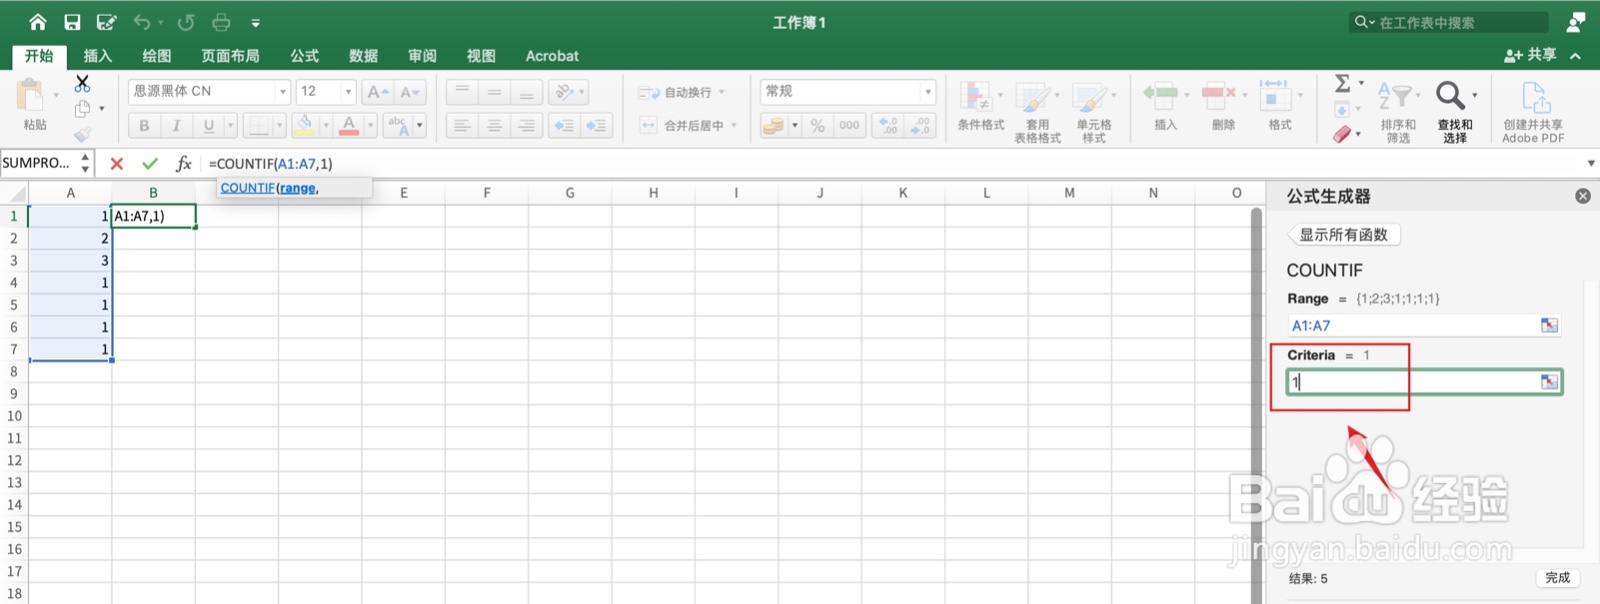This screenshot has height=604, width=1600.
Task: Confirm the formula with green checkmark
Action: tap(150, 163)
